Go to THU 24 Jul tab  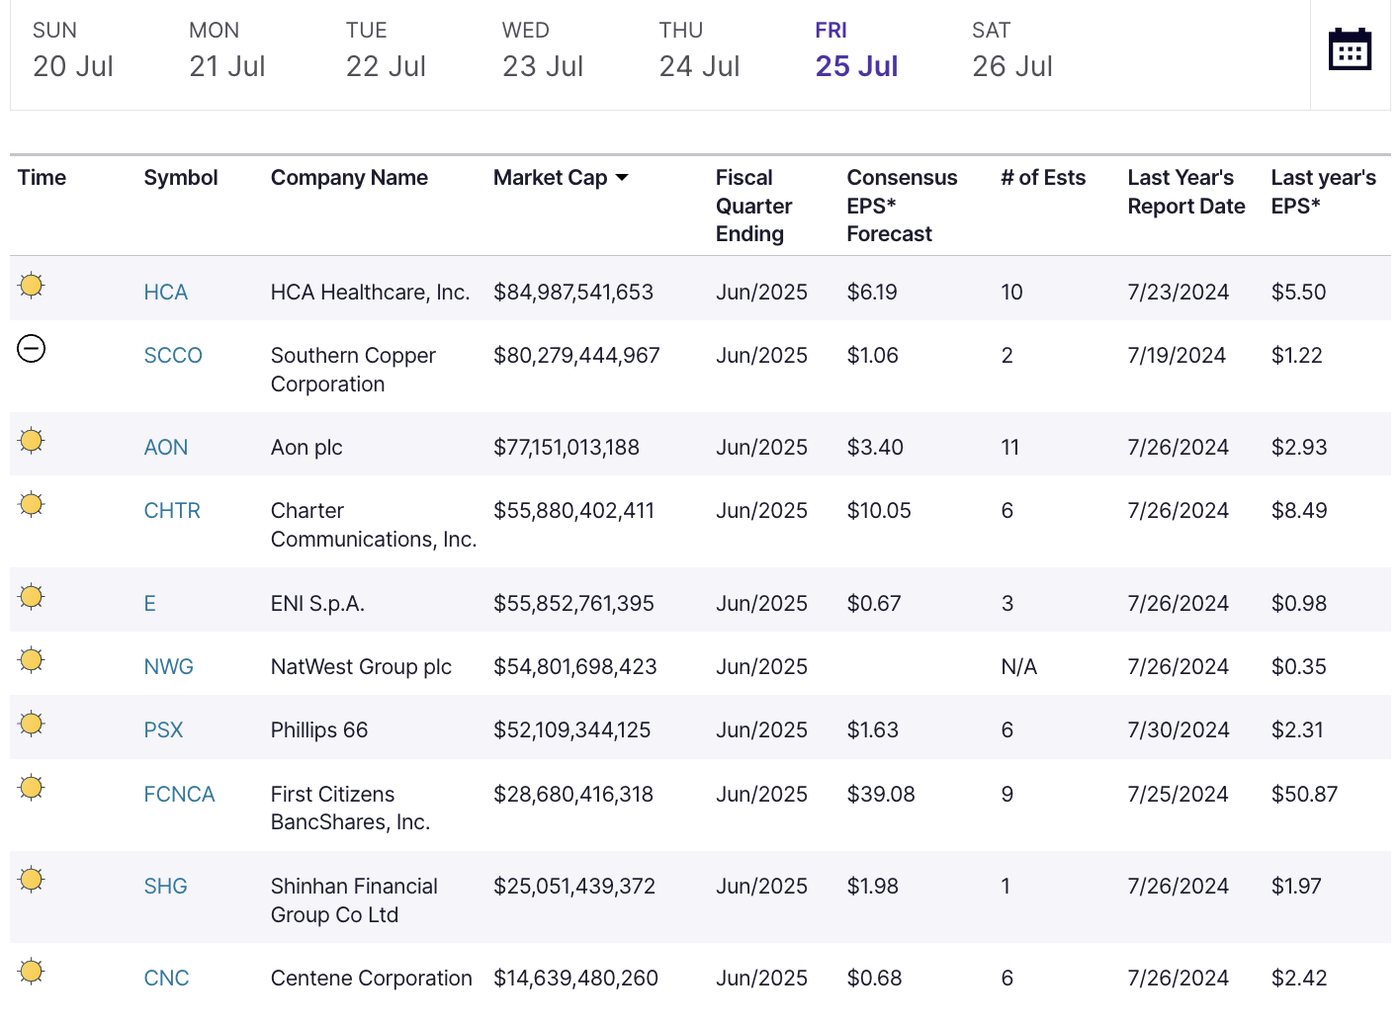tap(699, 50)
